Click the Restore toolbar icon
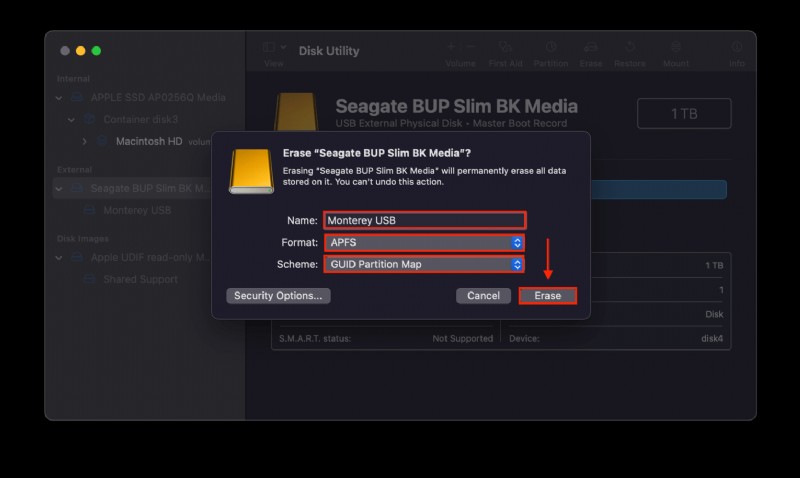 (x=630, y=47)
